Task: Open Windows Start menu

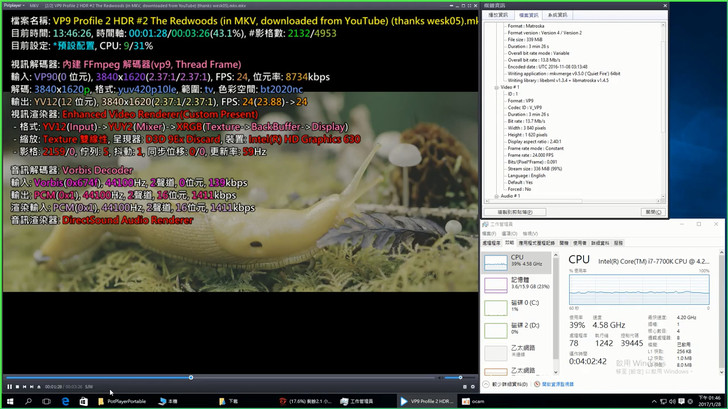Action: pyautogui.click(x=8, y=401)
